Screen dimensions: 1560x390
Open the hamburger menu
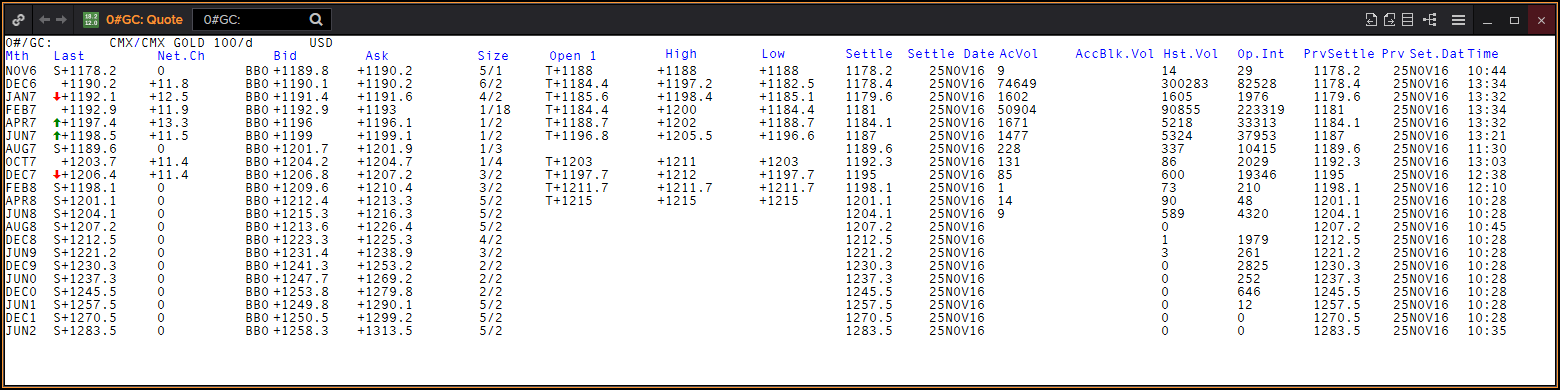[1459, 19]
